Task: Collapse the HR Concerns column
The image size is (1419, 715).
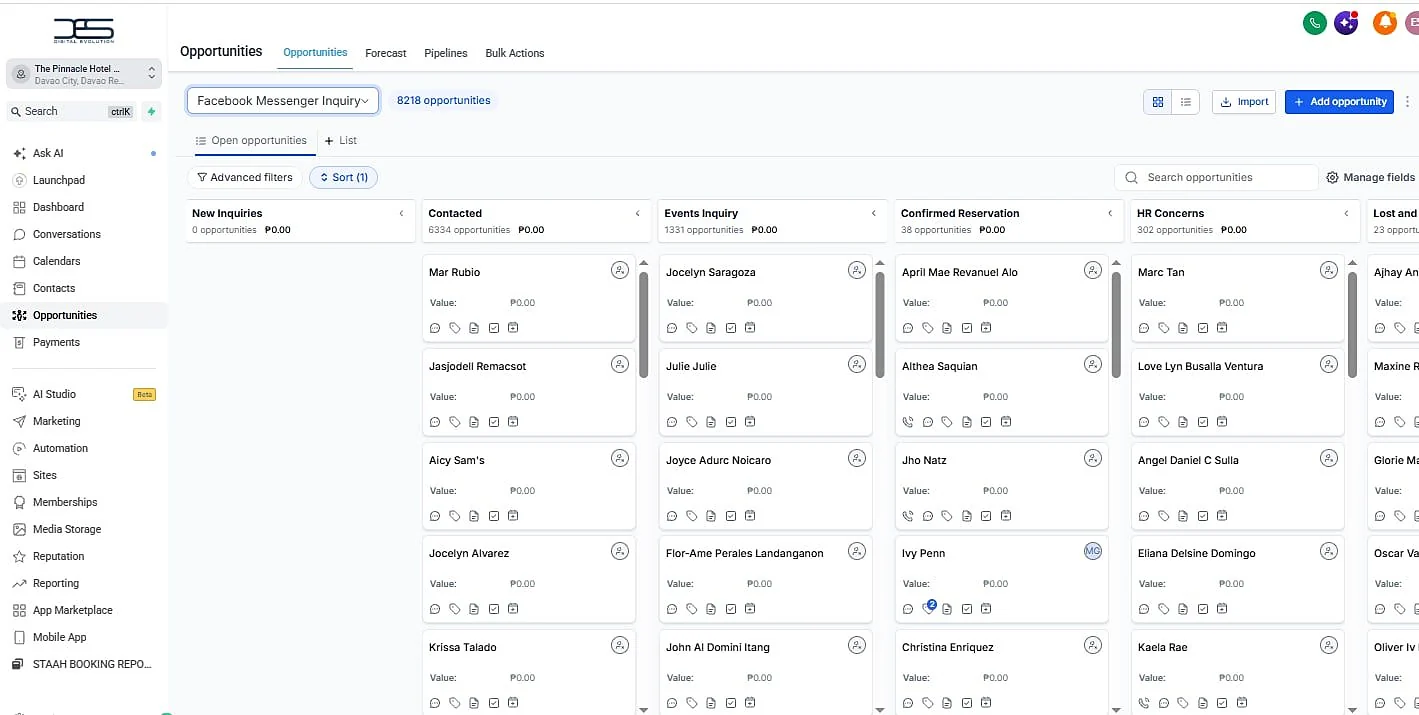Action: [x=1346, y=213]
